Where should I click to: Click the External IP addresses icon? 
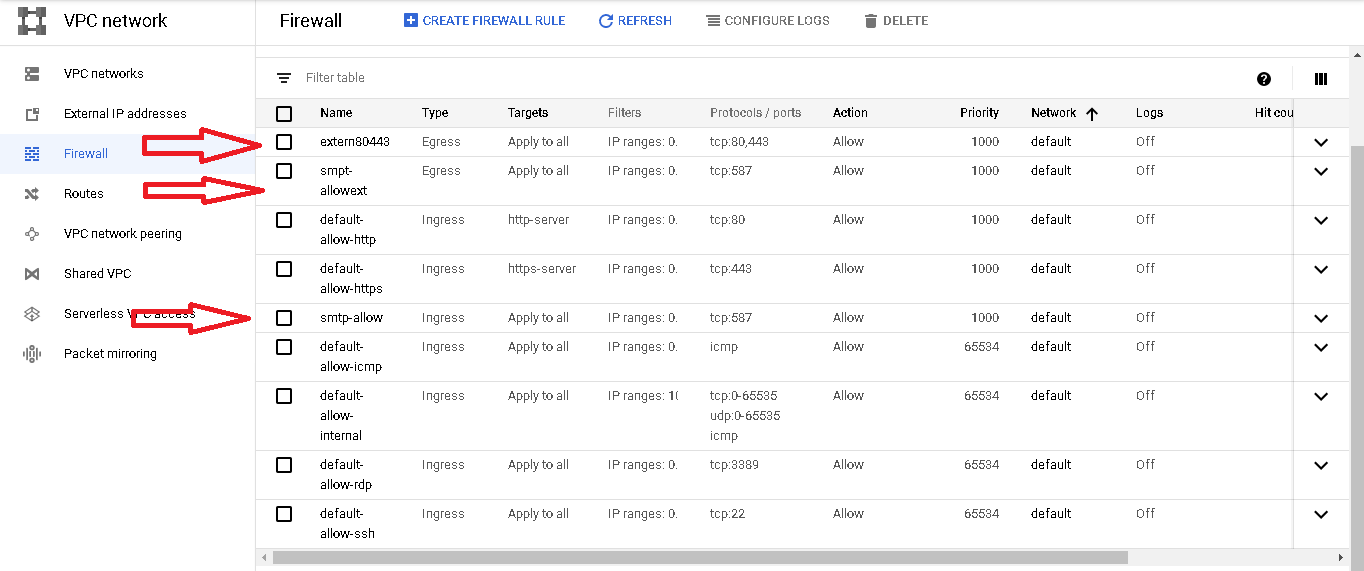[x=32, y=114]
